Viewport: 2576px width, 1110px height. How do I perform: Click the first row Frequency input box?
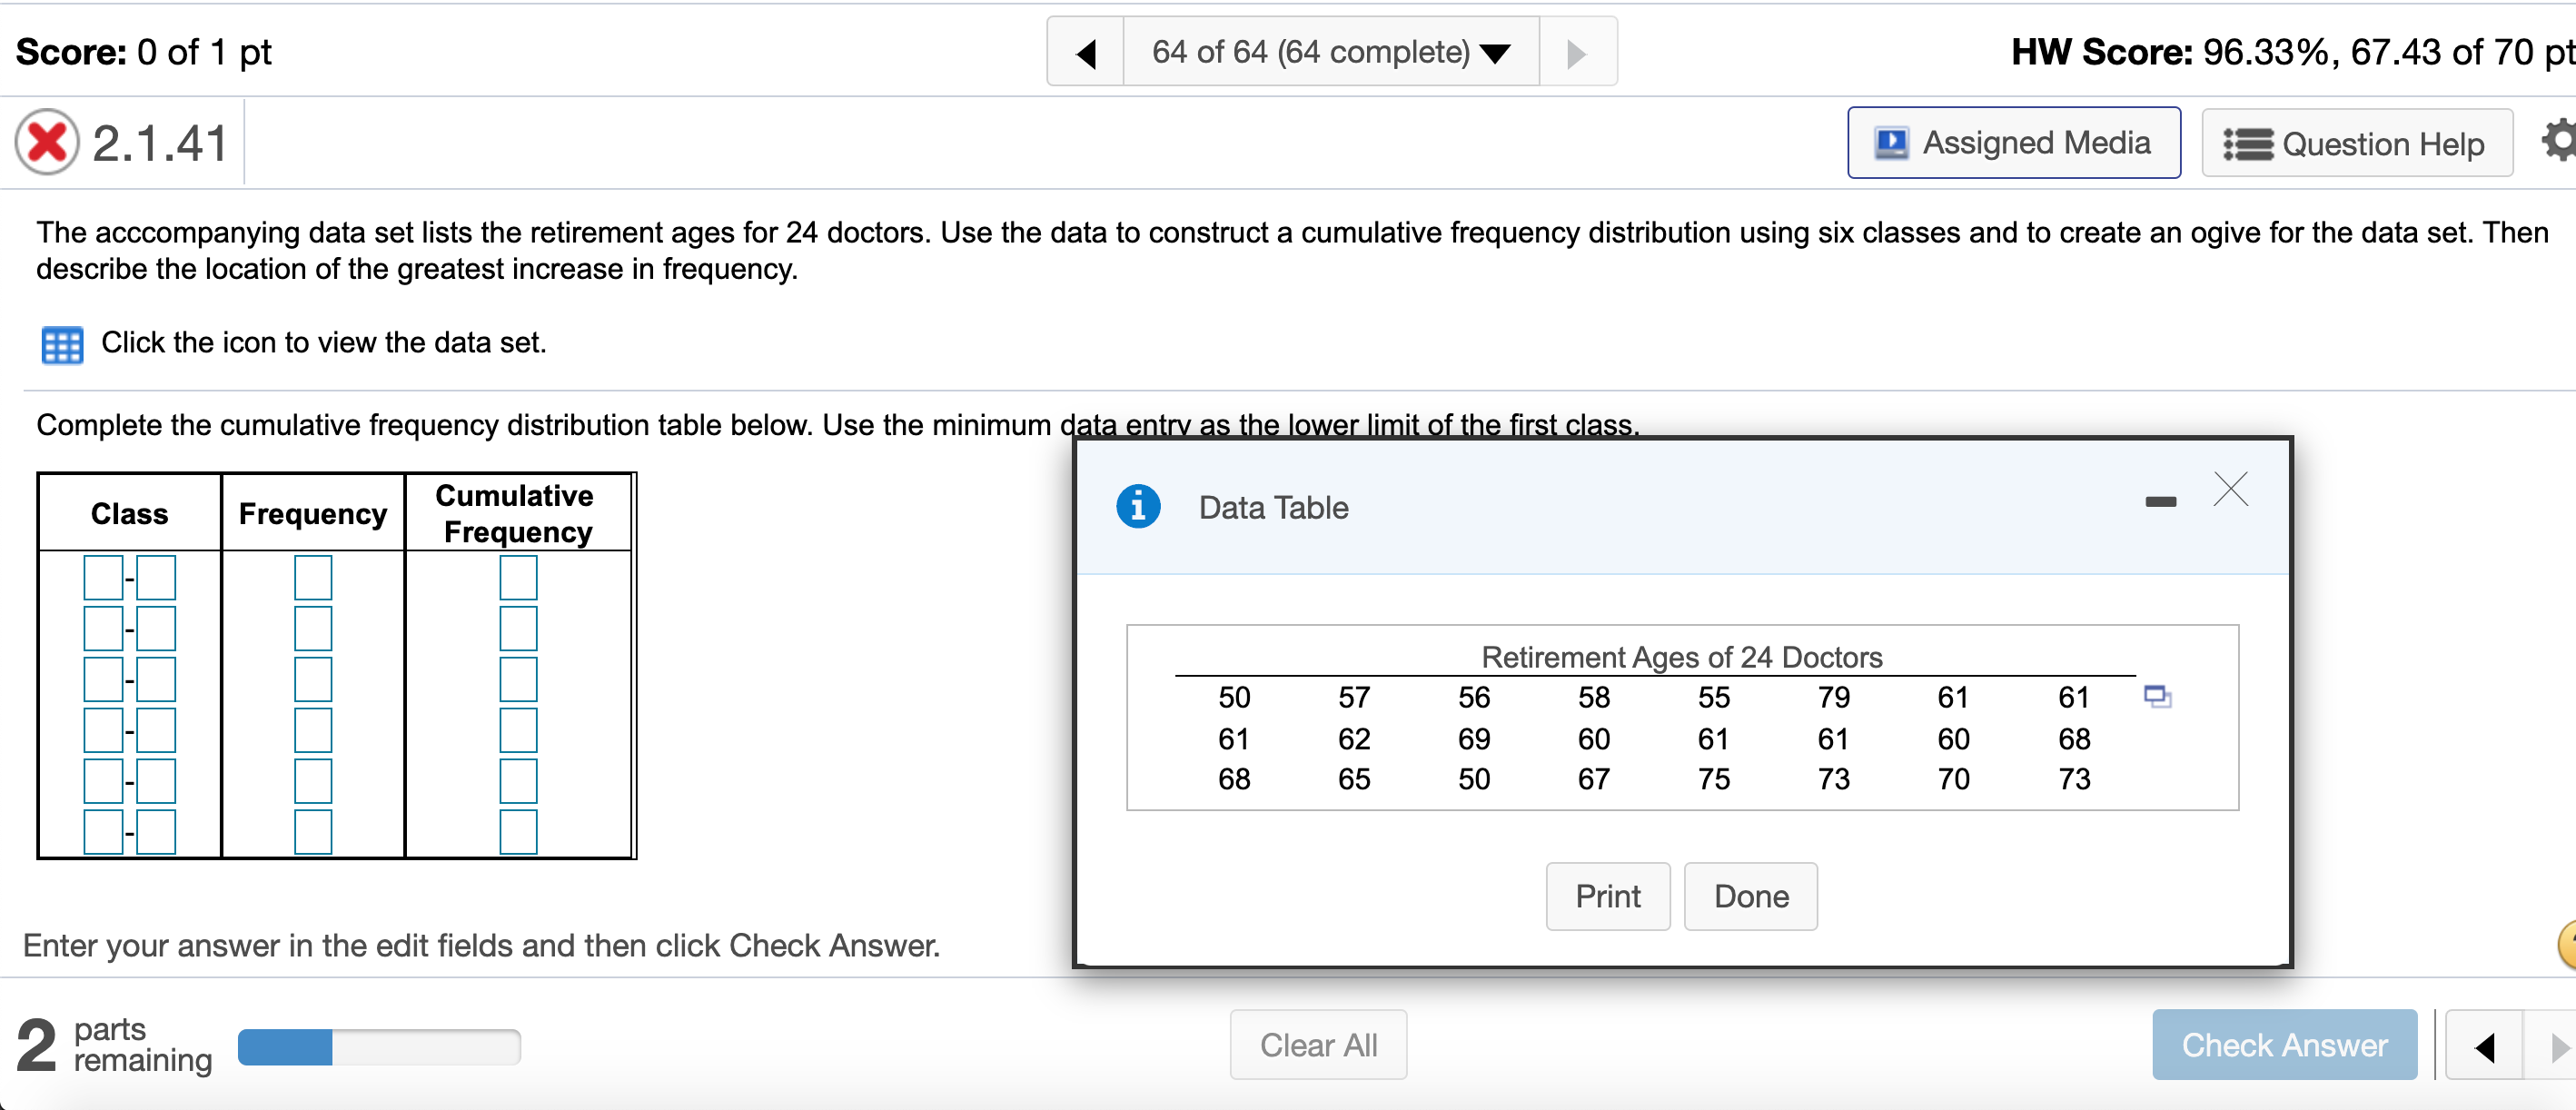(313, 578)
